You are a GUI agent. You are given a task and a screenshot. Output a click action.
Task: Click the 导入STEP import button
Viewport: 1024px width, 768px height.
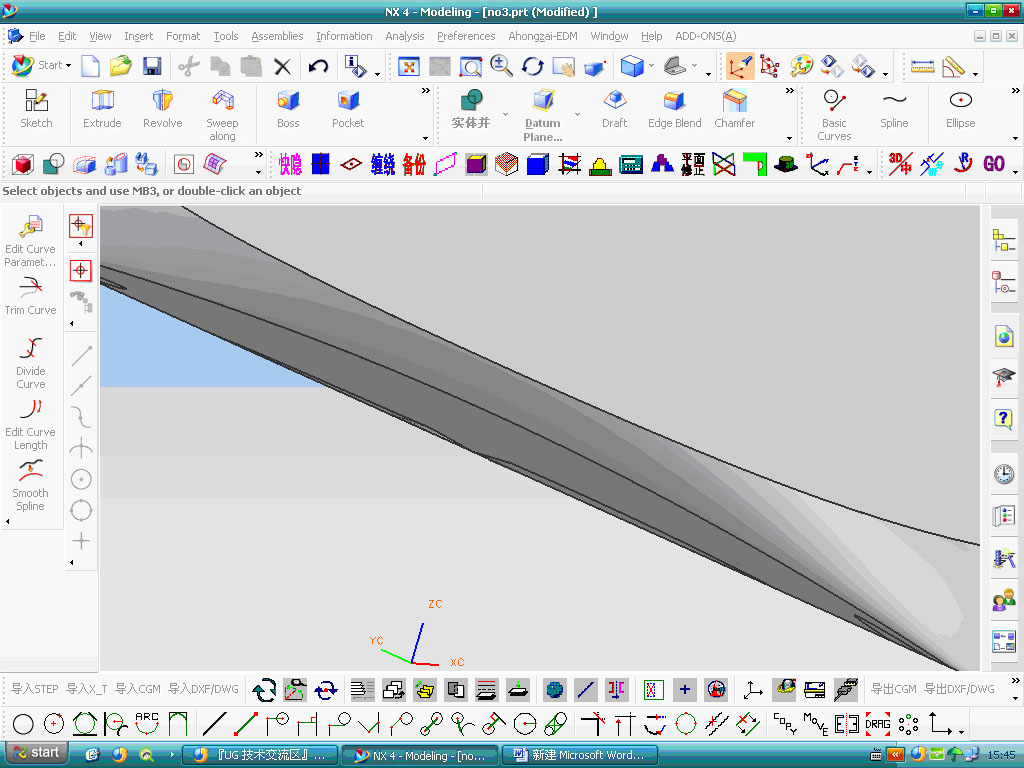[x=35, y=688]
